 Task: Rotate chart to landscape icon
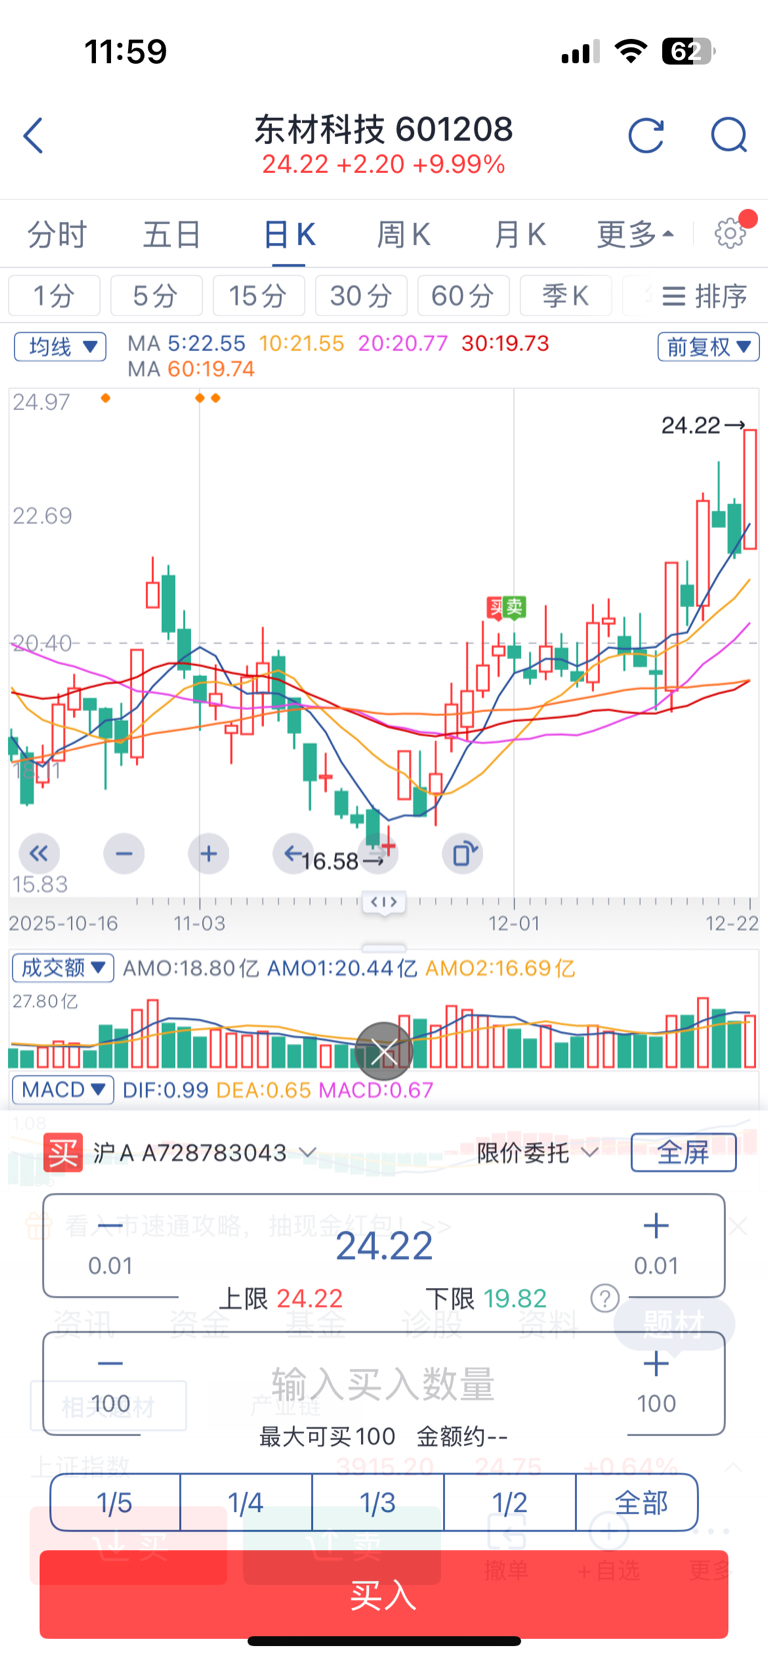pyautogui.click(x=463, y=854)
